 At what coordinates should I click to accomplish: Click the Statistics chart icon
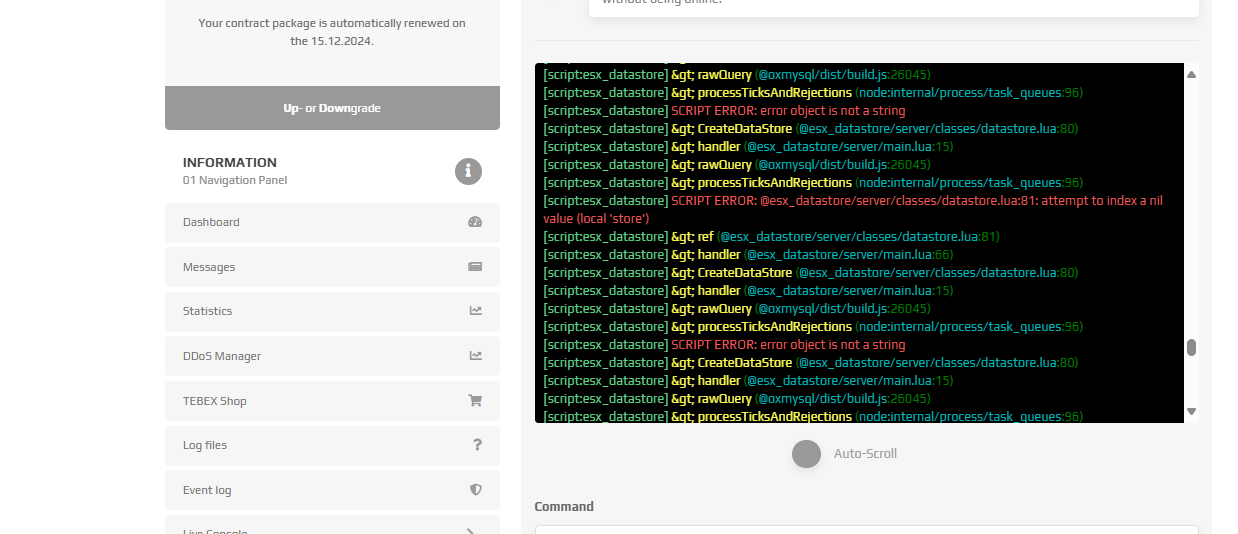(x=475, y=311)
